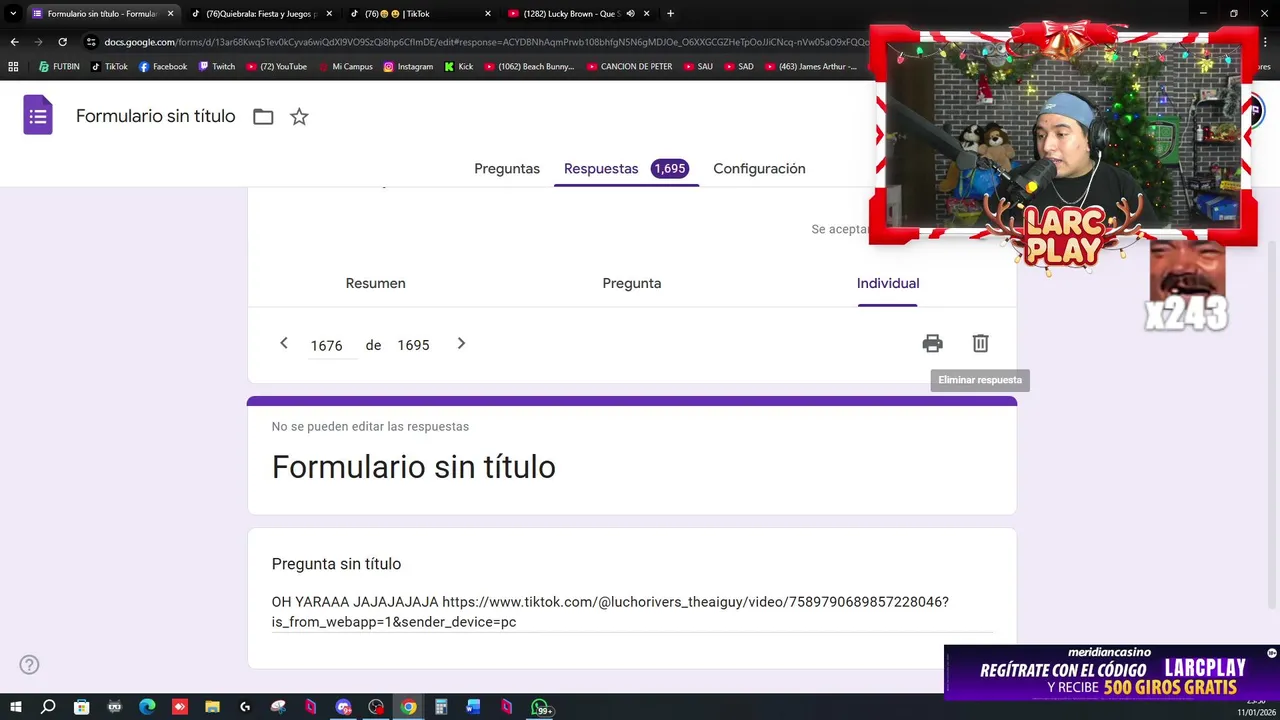Mute the Lucky Brown tab audio
The height and width of the screenshot is (720, 1280).
pos(631,14)
